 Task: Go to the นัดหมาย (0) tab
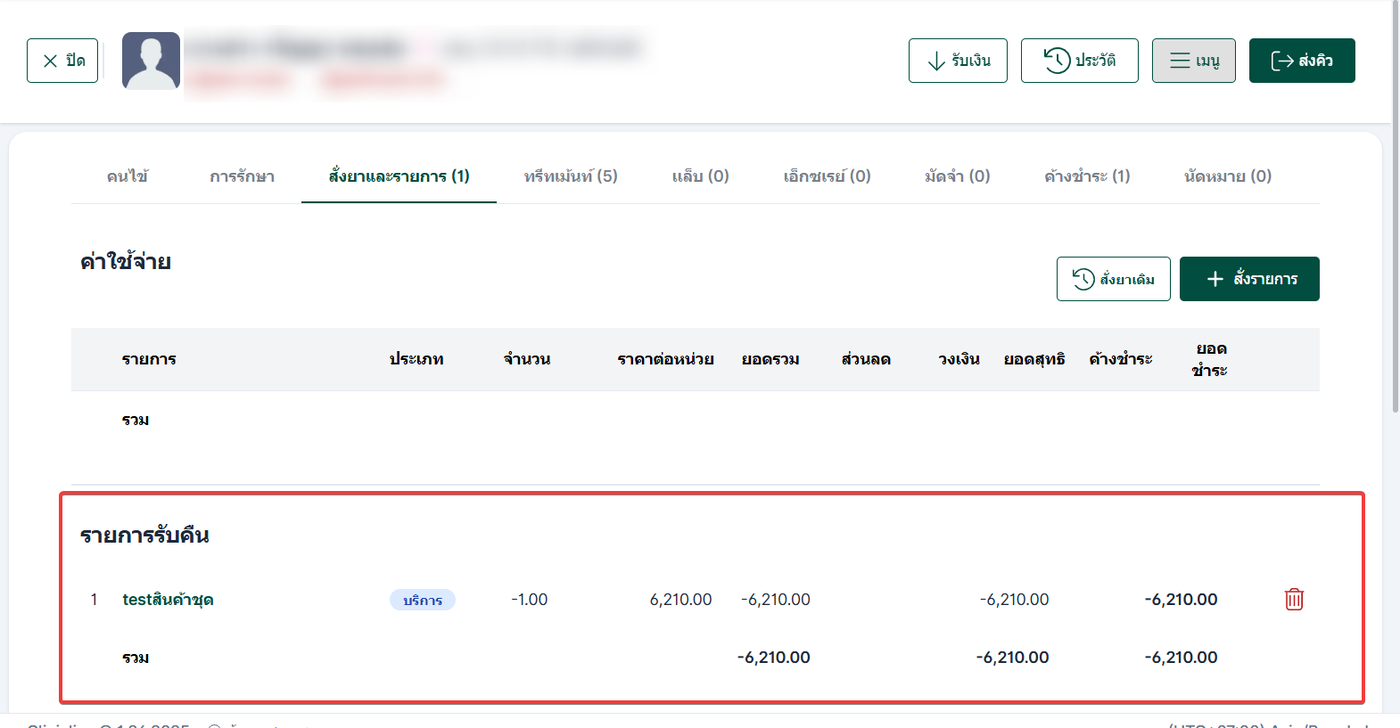(1228, 176)
